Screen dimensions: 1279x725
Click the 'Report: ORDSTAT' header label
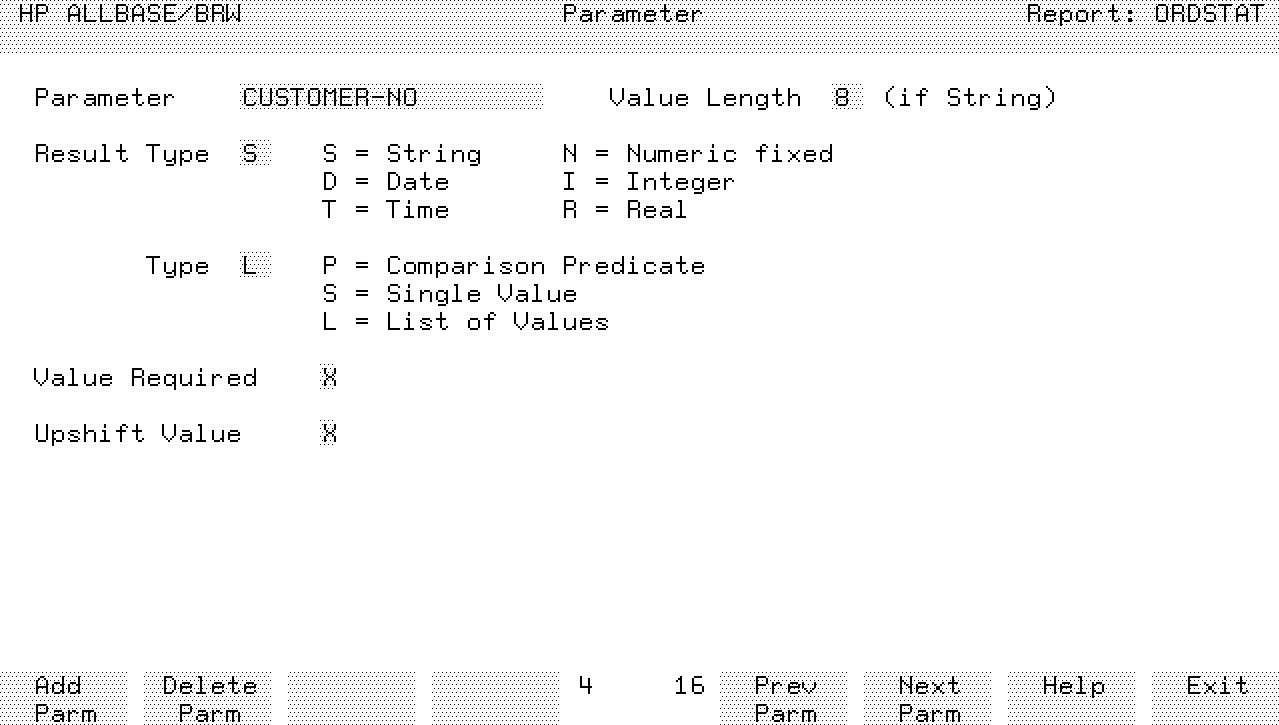click(x=1145, y=14)
